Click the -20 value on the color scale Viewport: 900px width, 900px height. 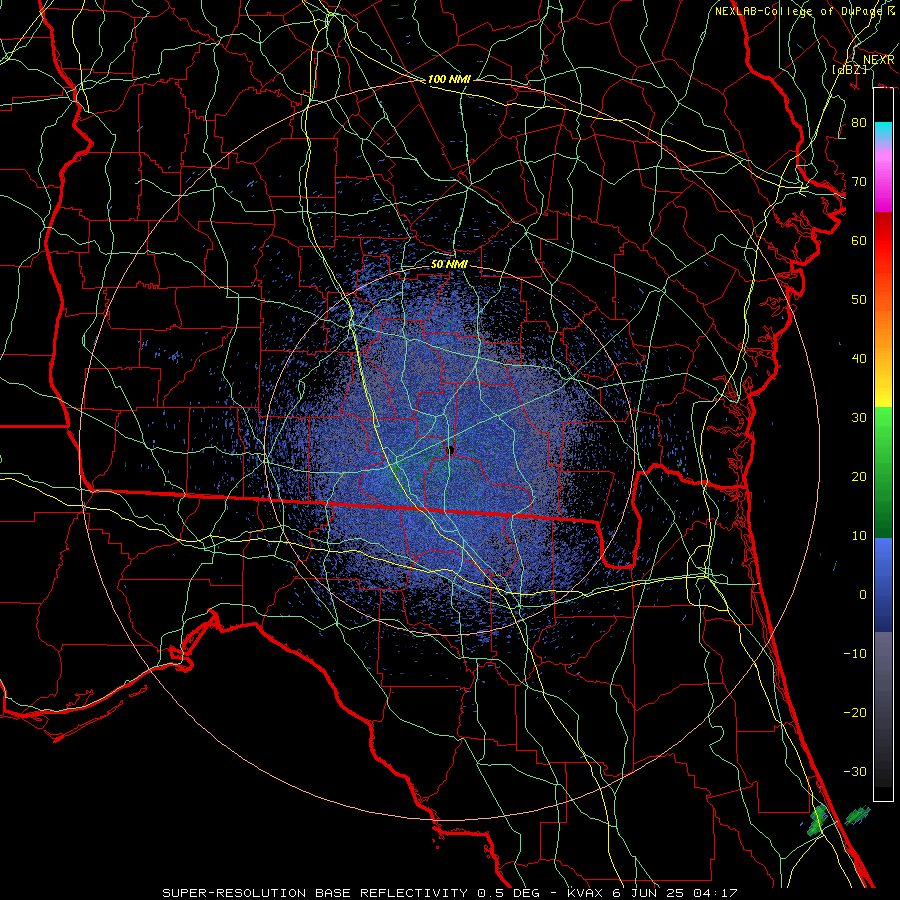855,712
